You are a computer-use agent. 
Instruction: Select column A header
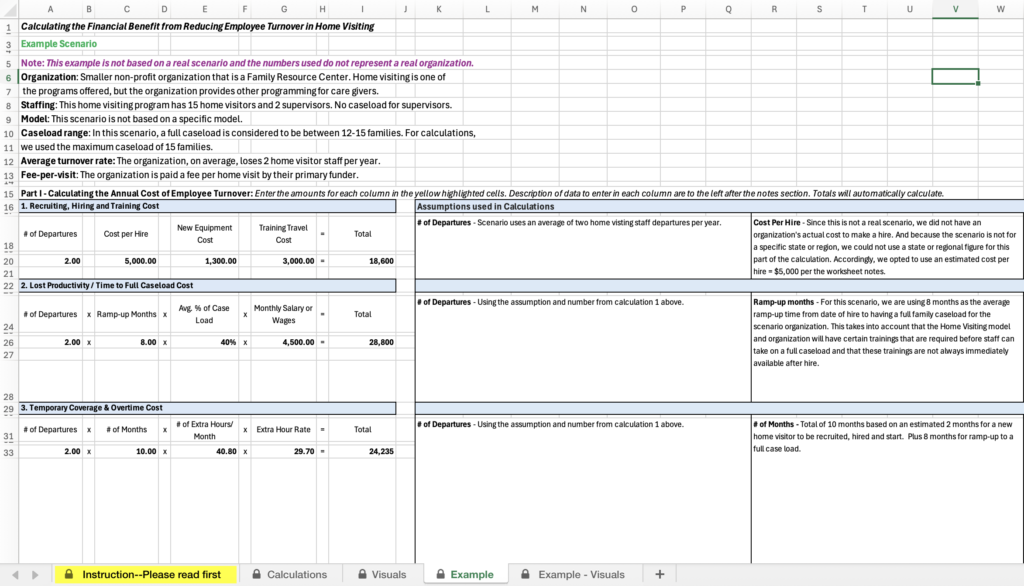(50, 9)
